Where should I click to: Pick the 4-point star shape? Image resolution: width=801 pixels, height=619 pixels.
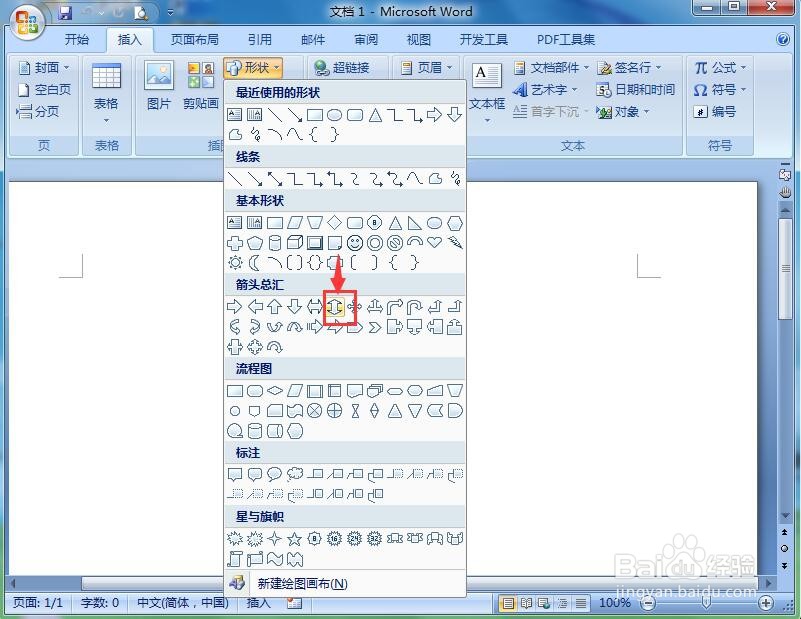(x=274, y=538)
